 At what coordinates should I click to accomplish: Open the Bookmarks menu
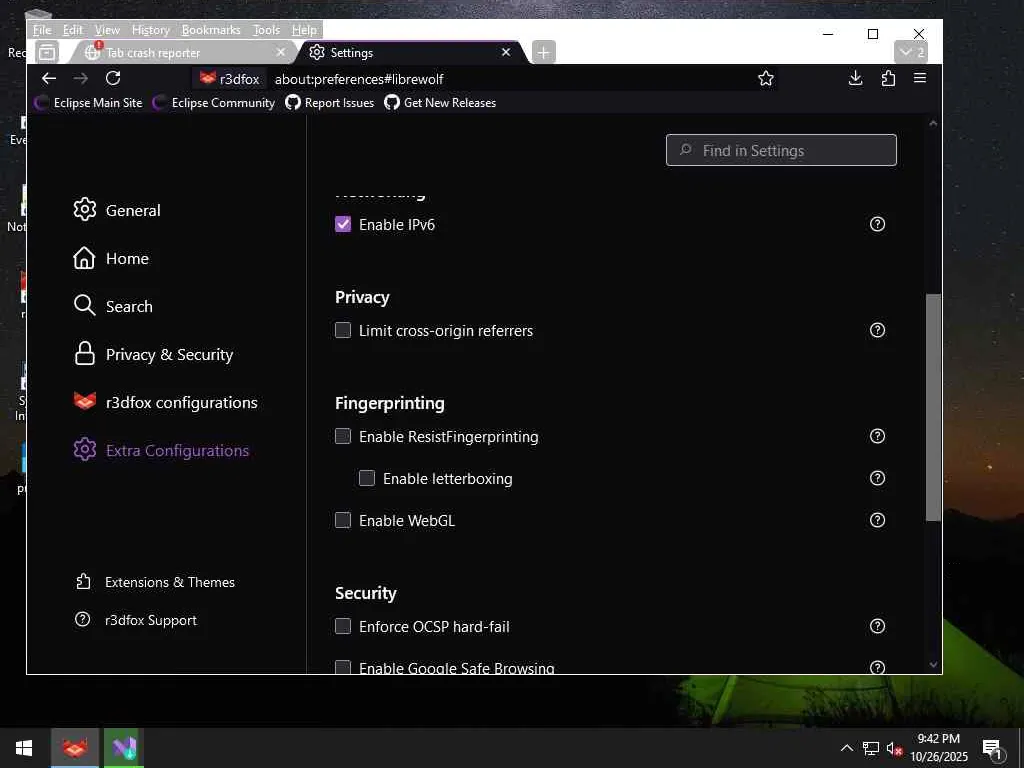pyautogui.click(x=211, y=30)
